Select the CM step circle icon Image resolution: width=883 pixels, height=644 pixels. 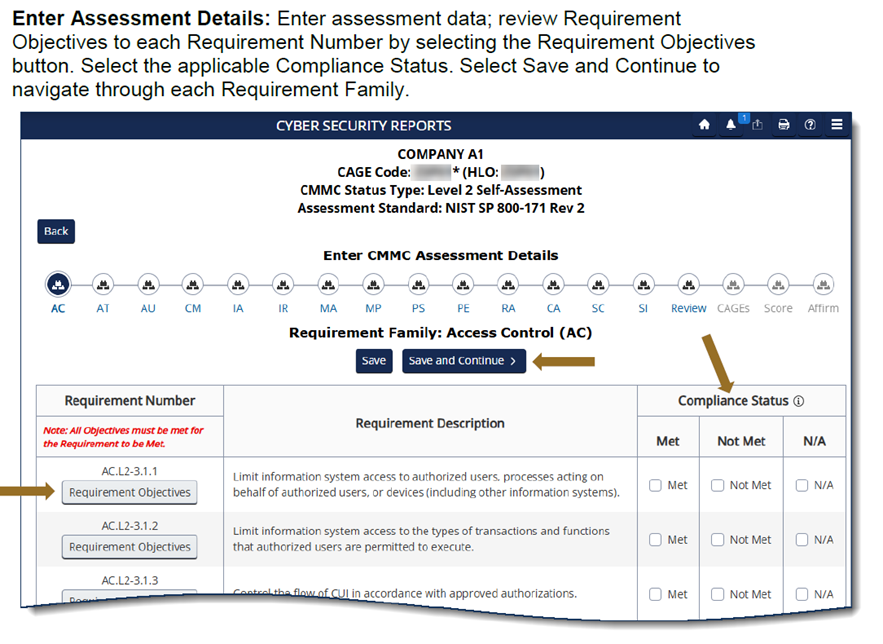(193, 285)
